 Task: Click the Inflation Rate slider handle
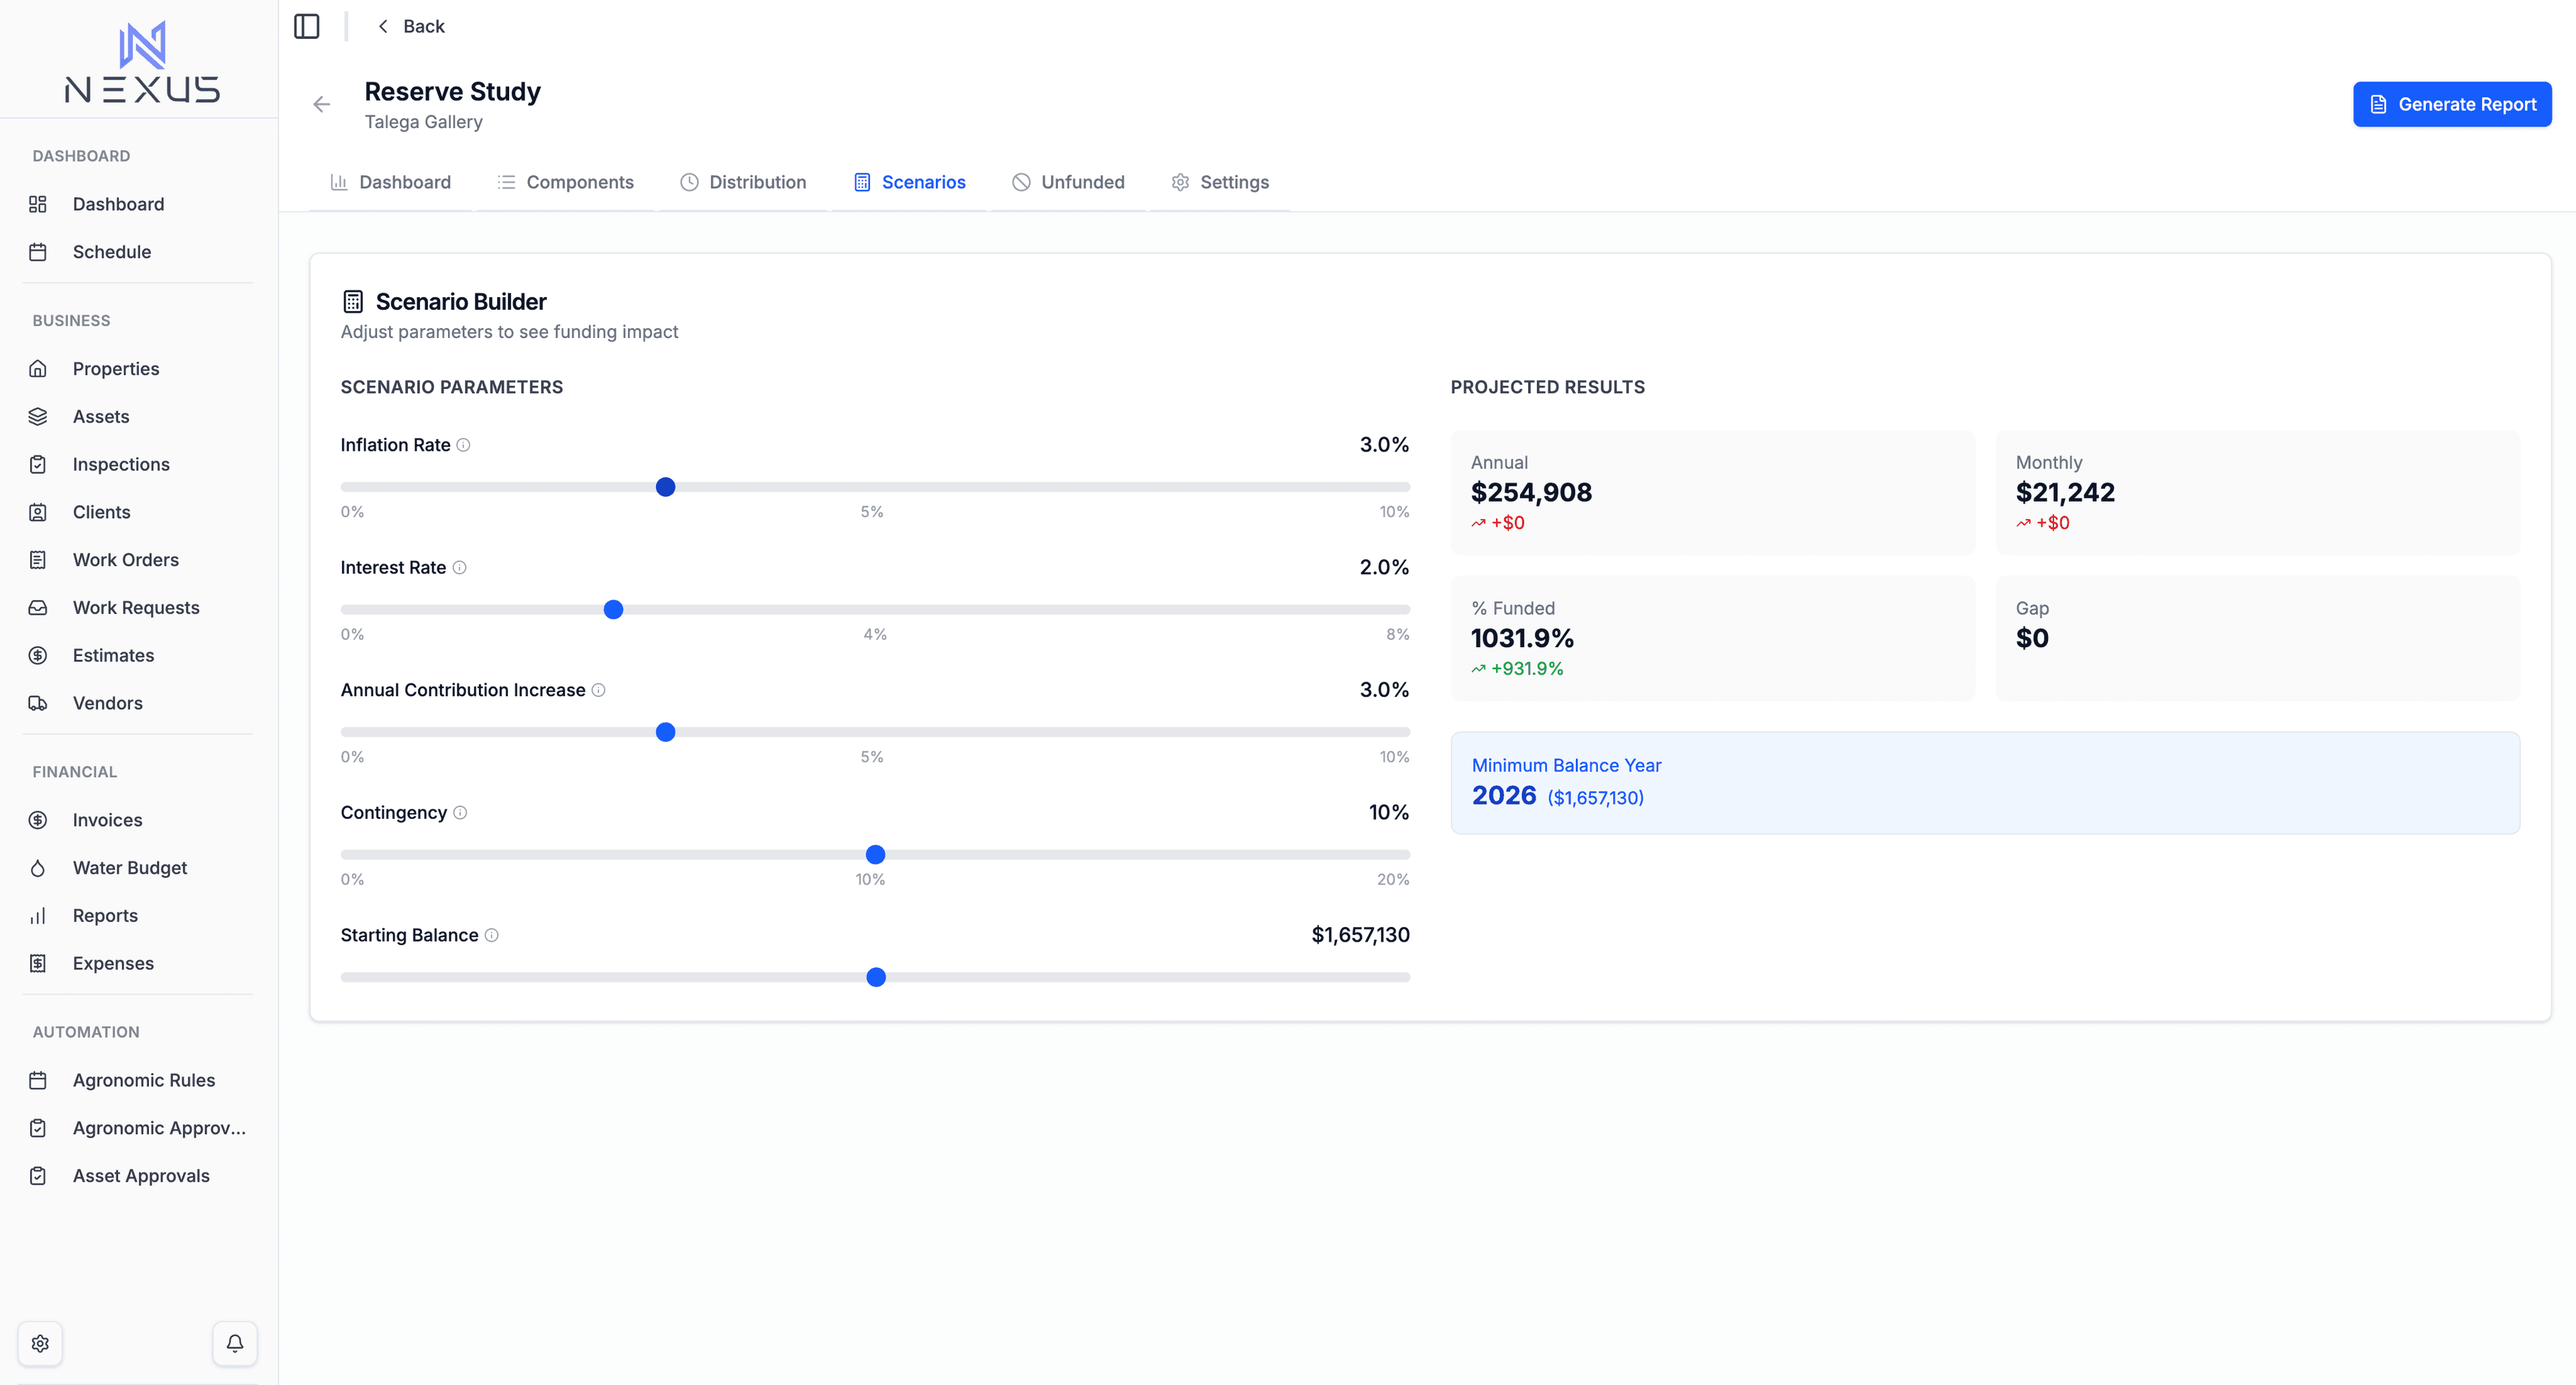click(665, 487)
